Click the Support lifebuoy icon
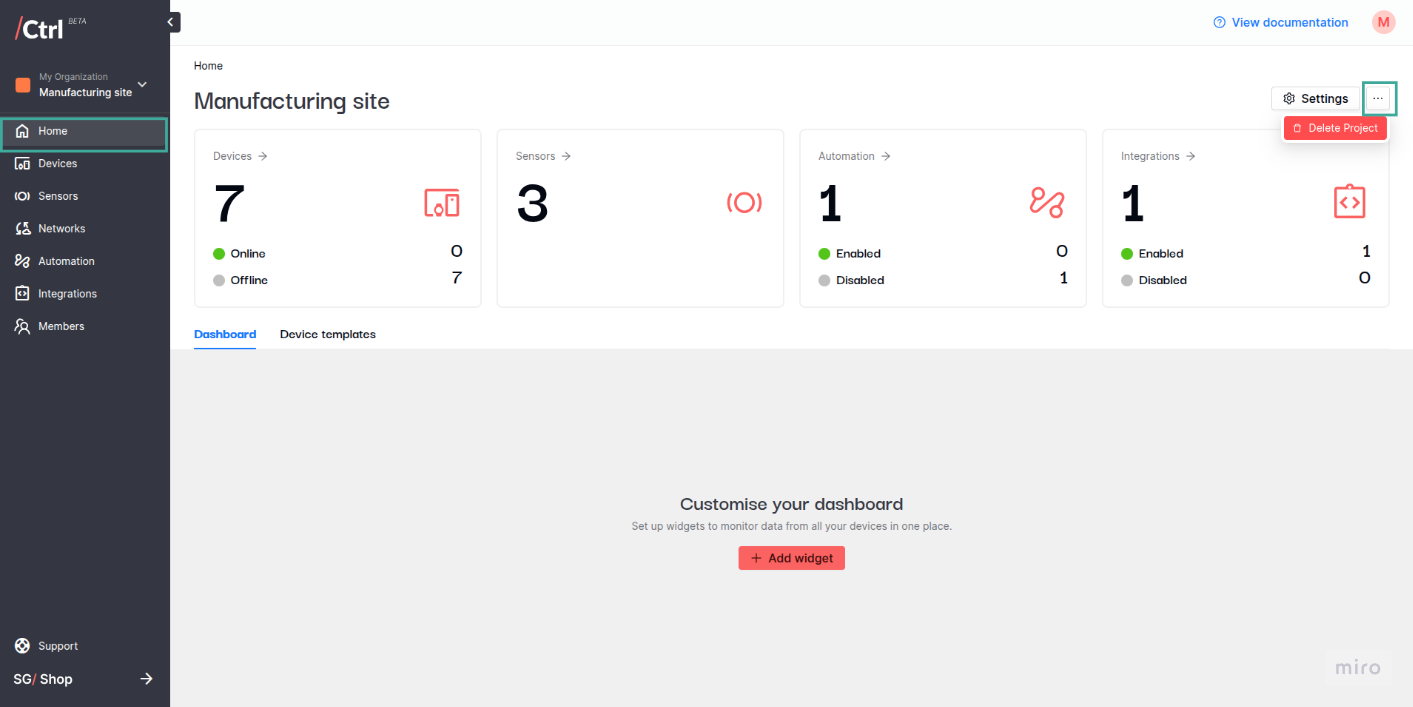Image resolution: width=1413 pixels, height=707 pixels. click(x=22, y=646)
